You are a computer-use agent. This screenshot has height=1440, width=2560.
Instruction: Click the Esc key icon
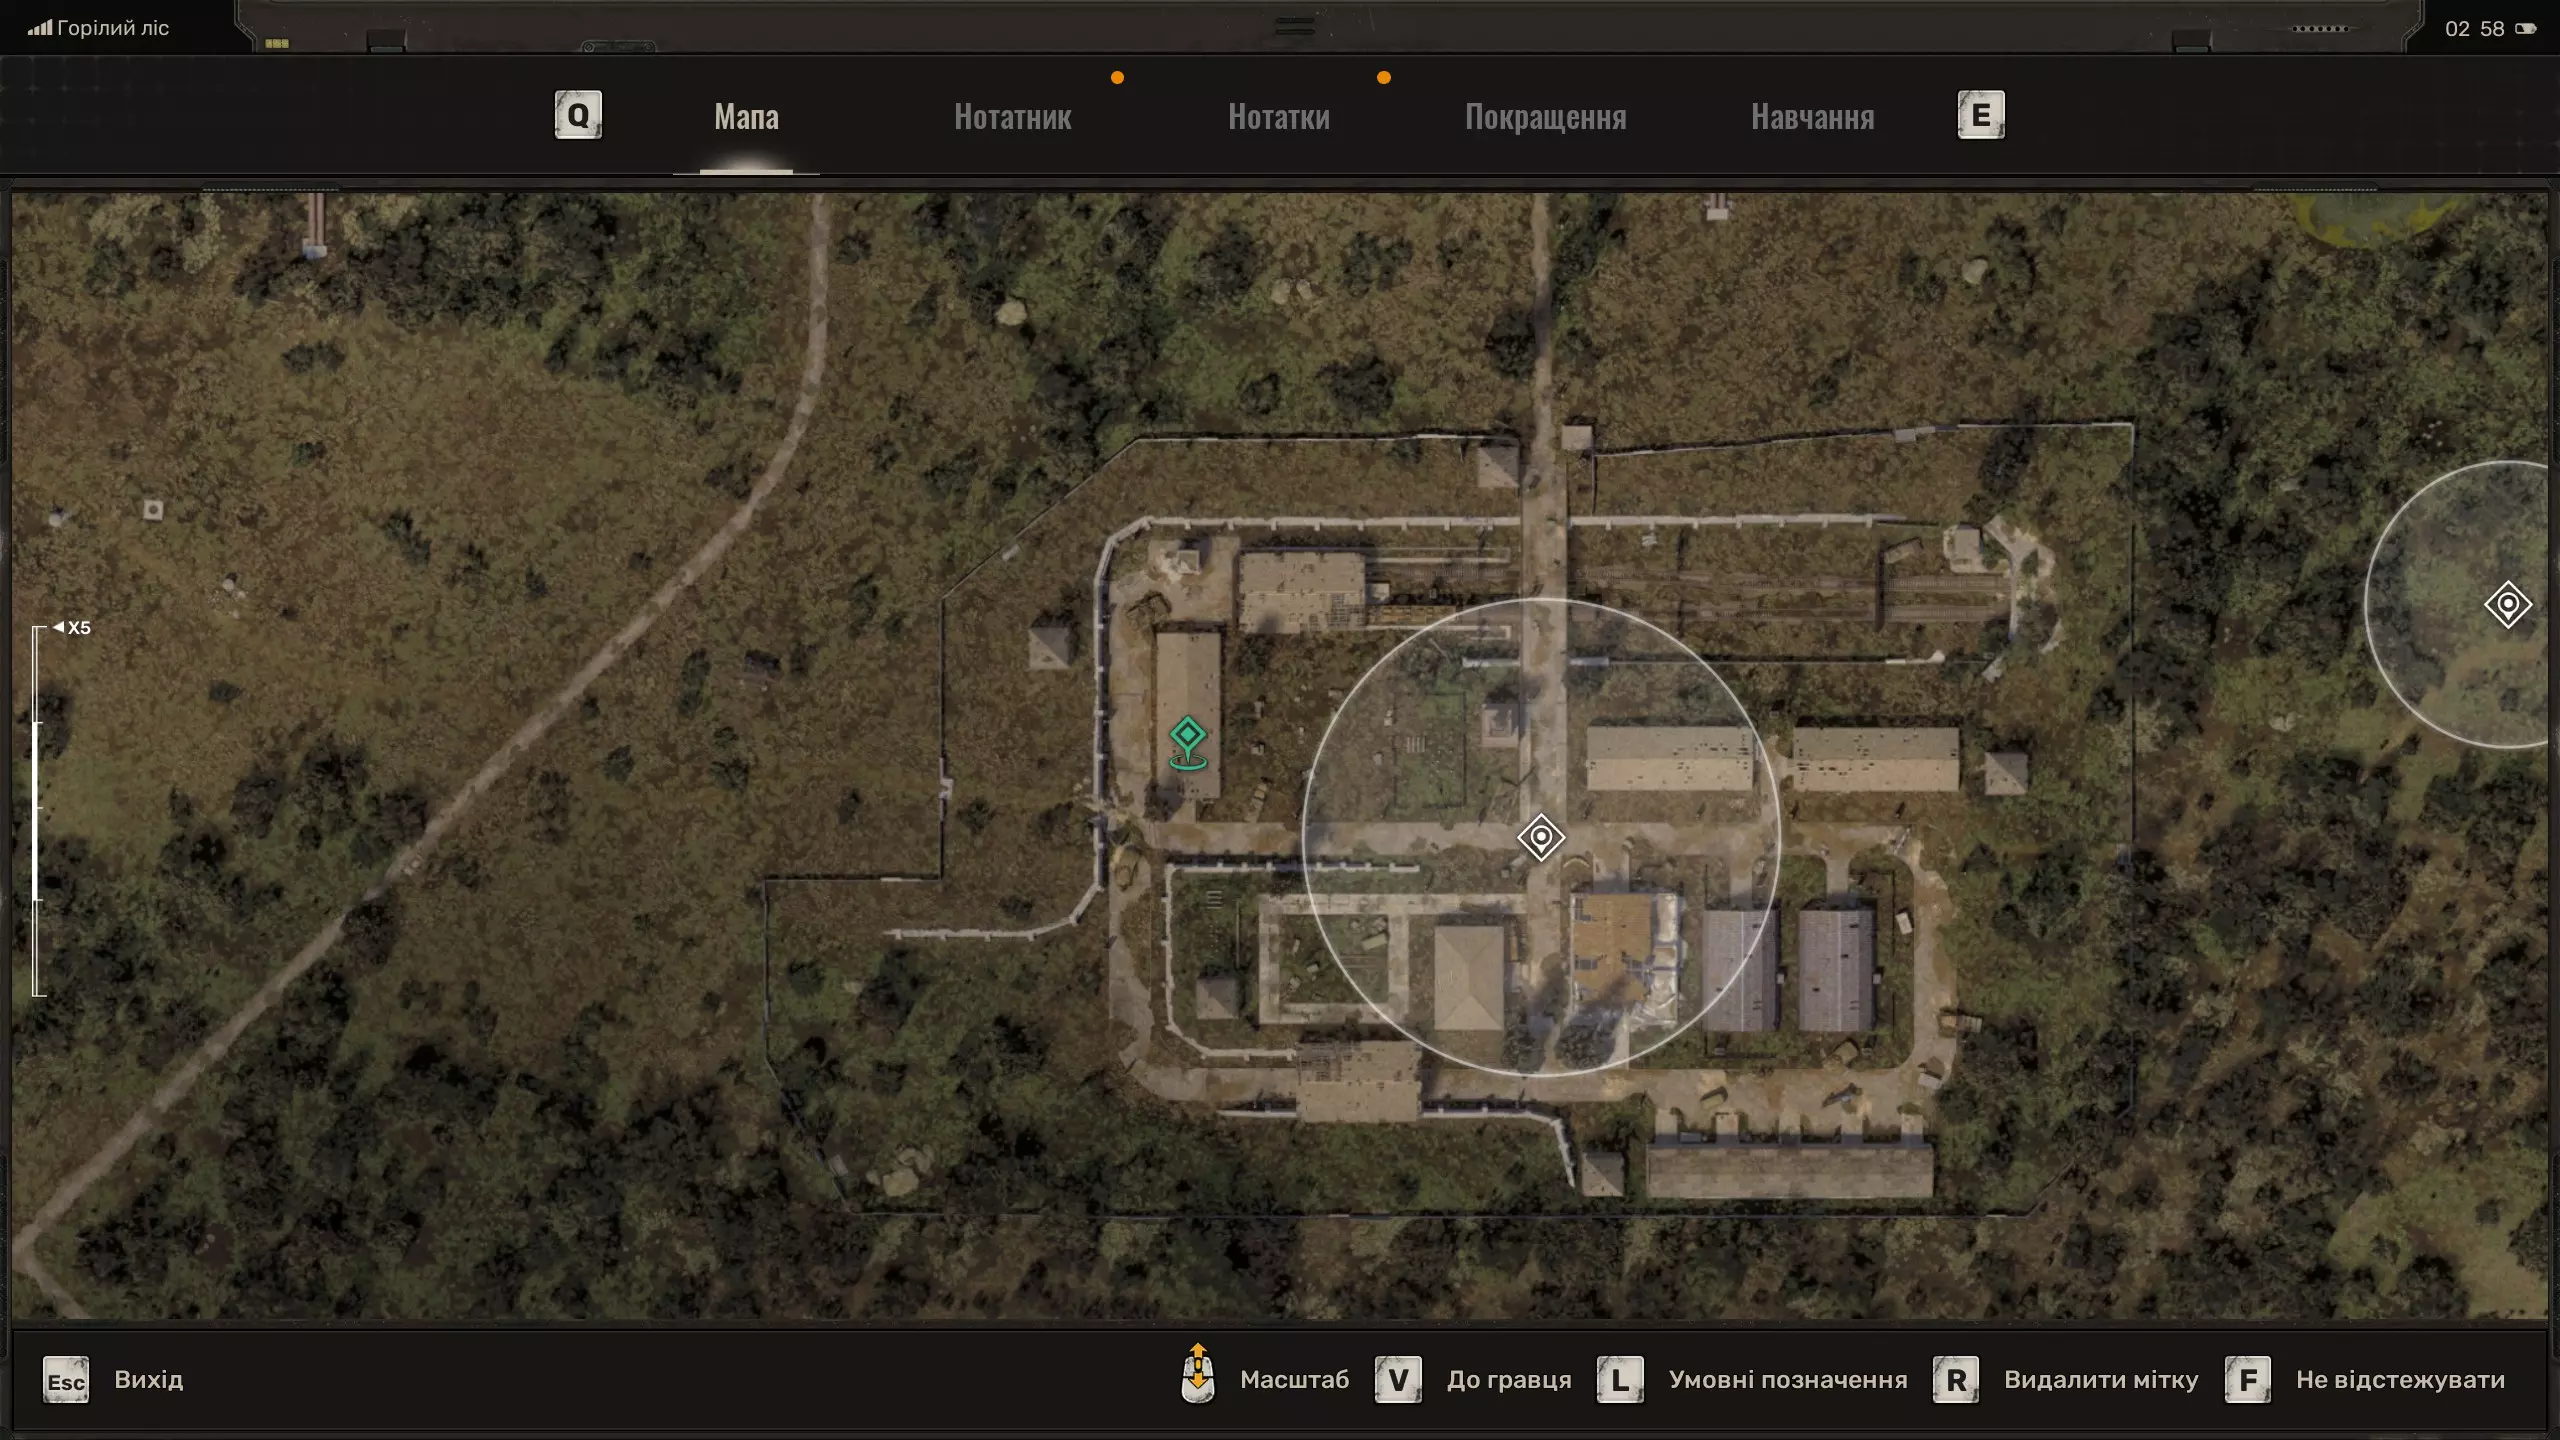[x=66, y=1381]
